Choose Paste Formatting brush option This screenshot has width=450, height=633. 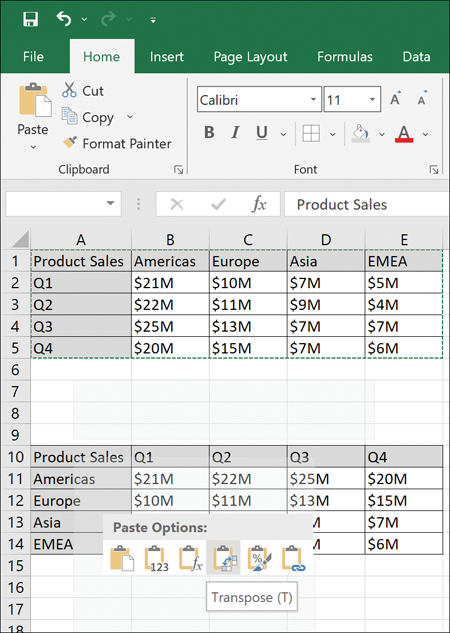tap(259, 558)
